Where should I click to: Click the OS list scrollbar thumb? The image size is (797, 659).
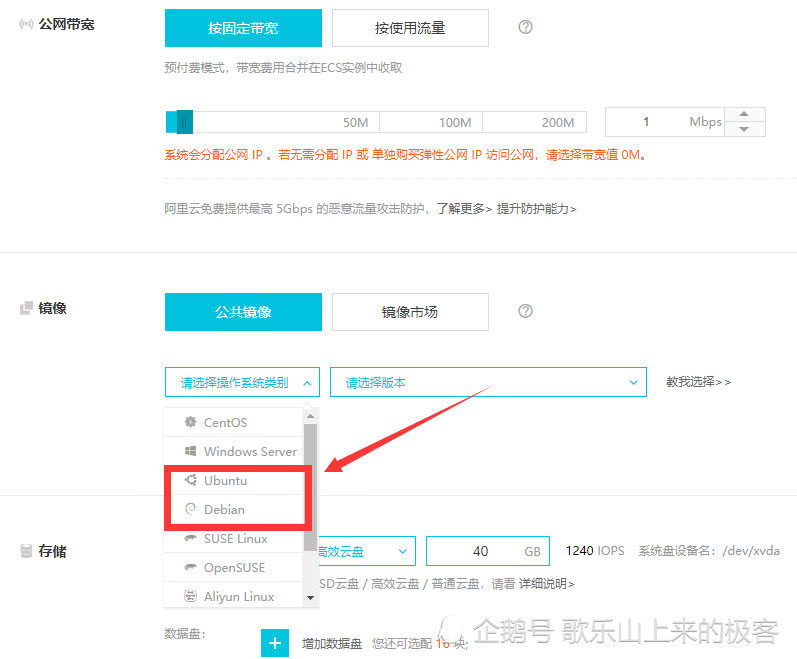(x=310, y=487)
